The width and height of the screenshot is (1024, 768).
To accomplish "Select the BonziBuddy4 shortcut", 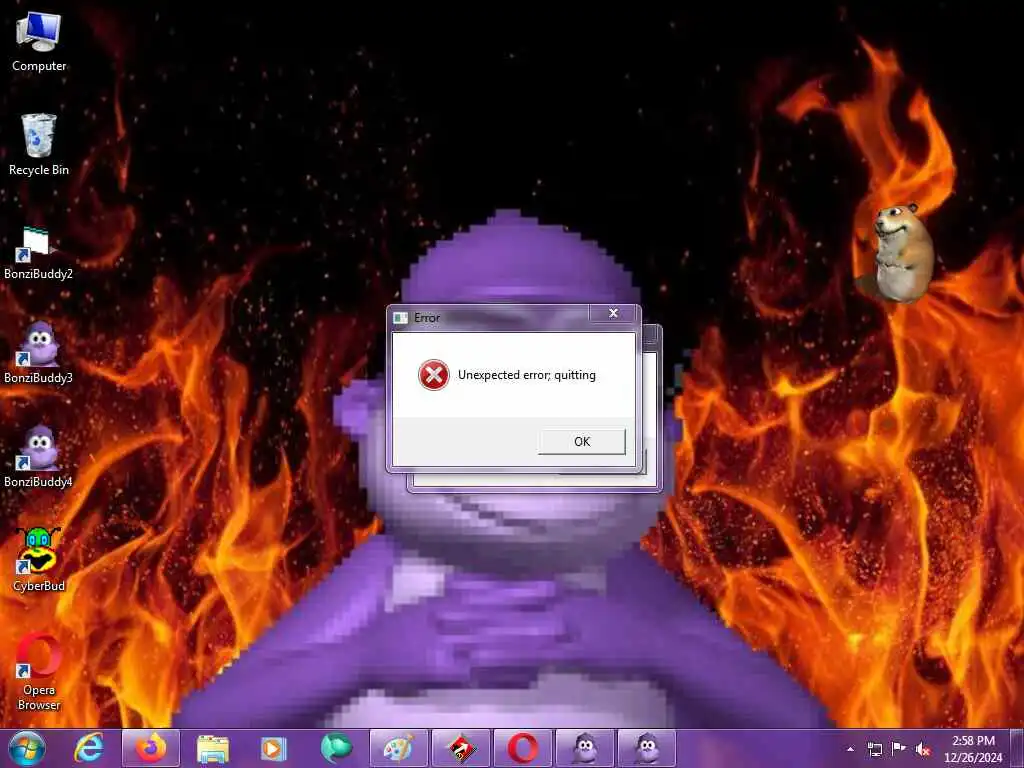I will pyautogui.click(x=38, y=456).
